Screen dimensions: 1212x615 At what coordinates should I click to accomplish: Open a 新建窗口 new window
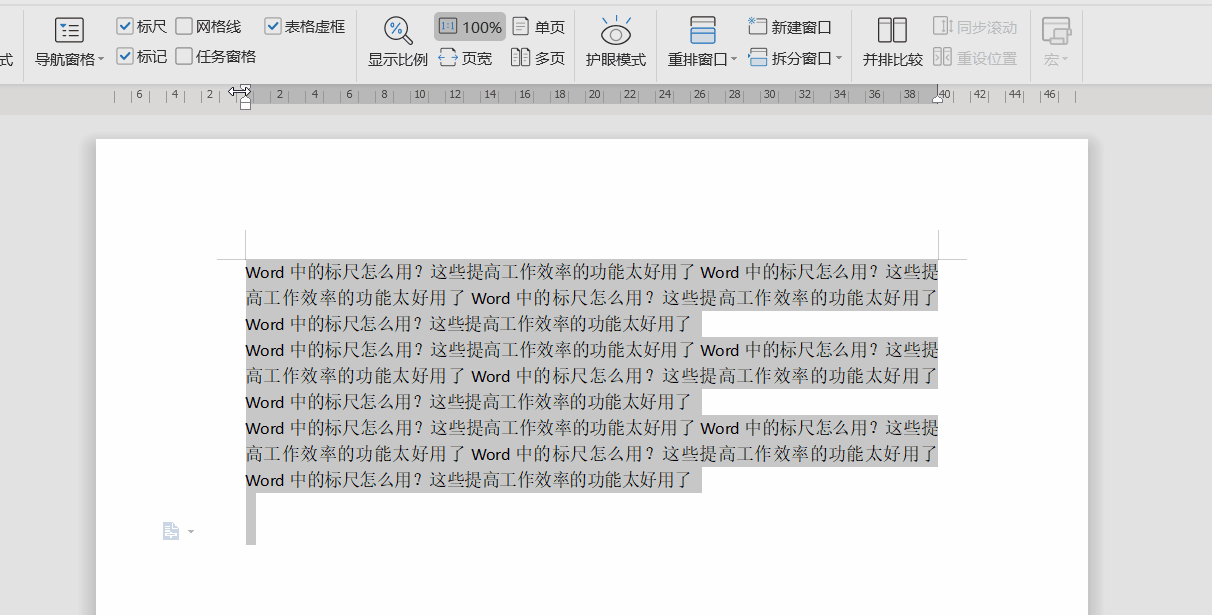click(x=790, y=27)
